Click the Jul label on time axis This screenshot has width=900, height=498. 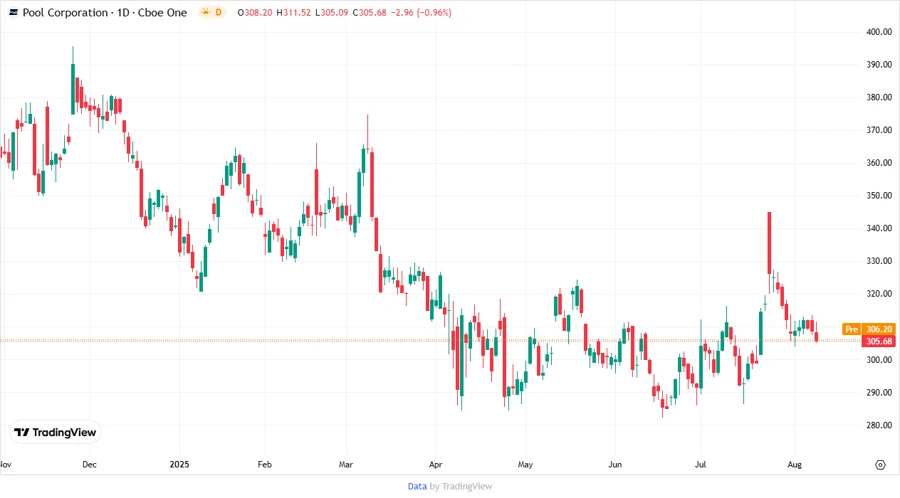pos(700,464)
